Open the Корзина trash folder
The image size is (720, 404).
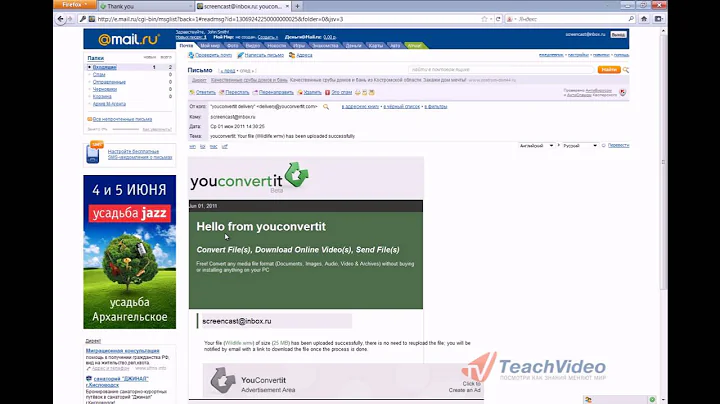coord(102,96)
